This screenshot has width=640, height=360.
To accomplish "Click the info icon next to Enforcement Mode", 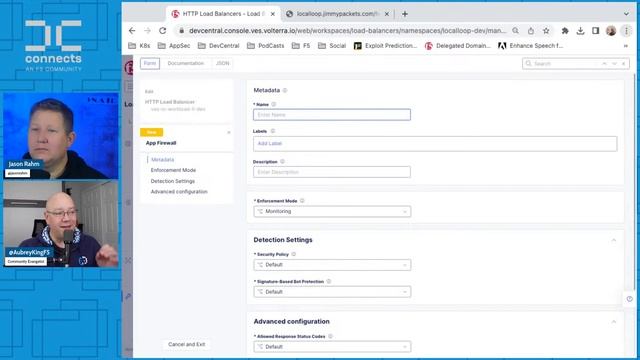I will [302, 201].
